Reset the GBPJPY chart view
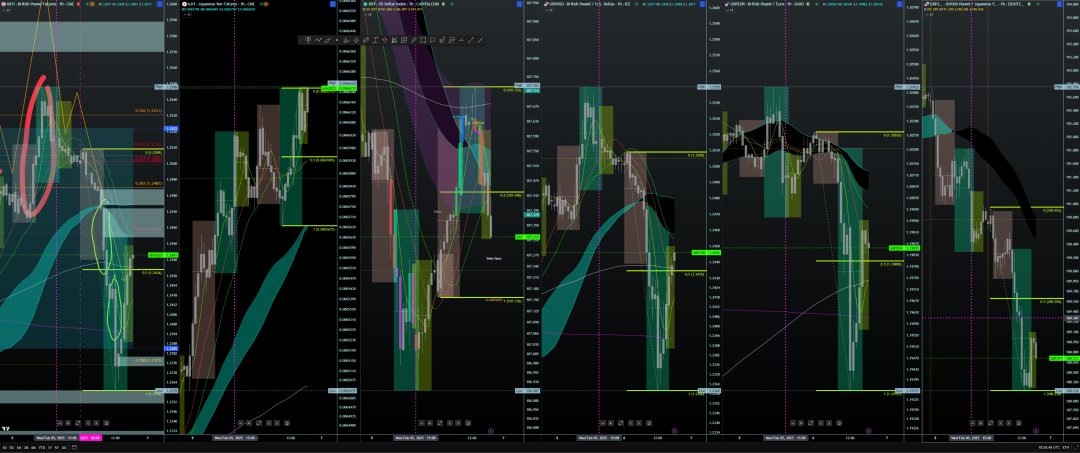1080x453 pixels. coord(1018,423)
